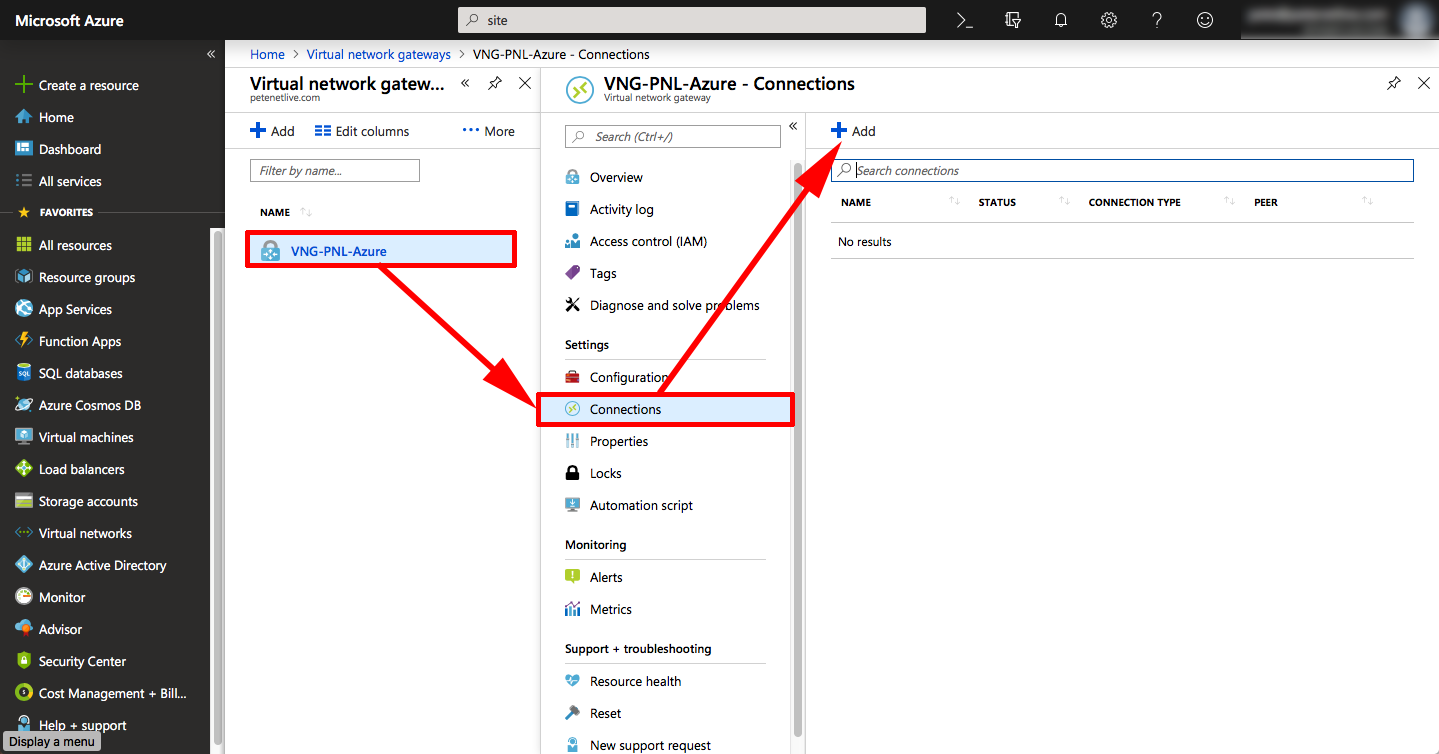Open Virtual machines favorite

74,437
